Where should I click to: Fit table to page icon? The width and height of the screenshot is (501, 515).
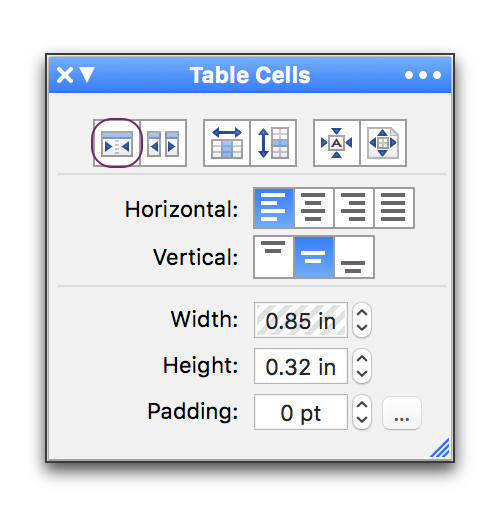point(383,143)
